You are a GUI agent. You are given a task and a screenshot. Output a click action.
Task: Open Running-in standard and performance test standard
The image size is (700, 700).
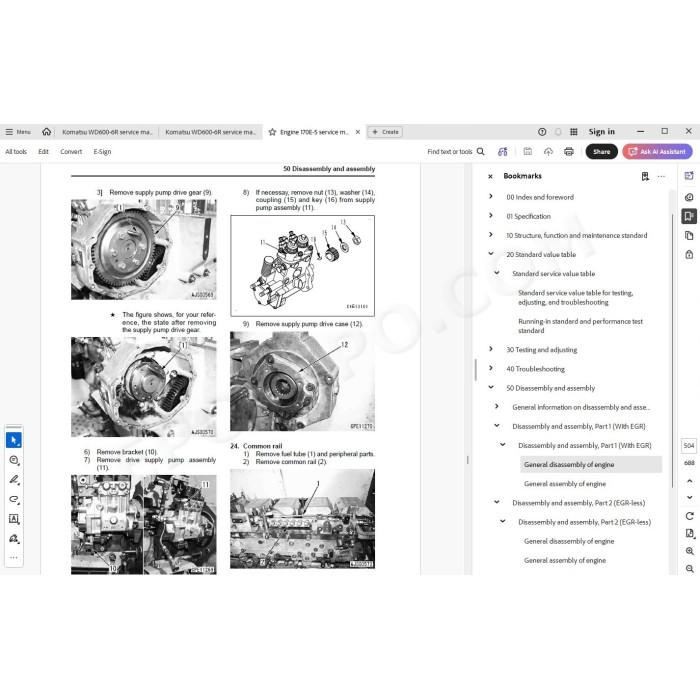pyautogui.click(x=580, y=326)
